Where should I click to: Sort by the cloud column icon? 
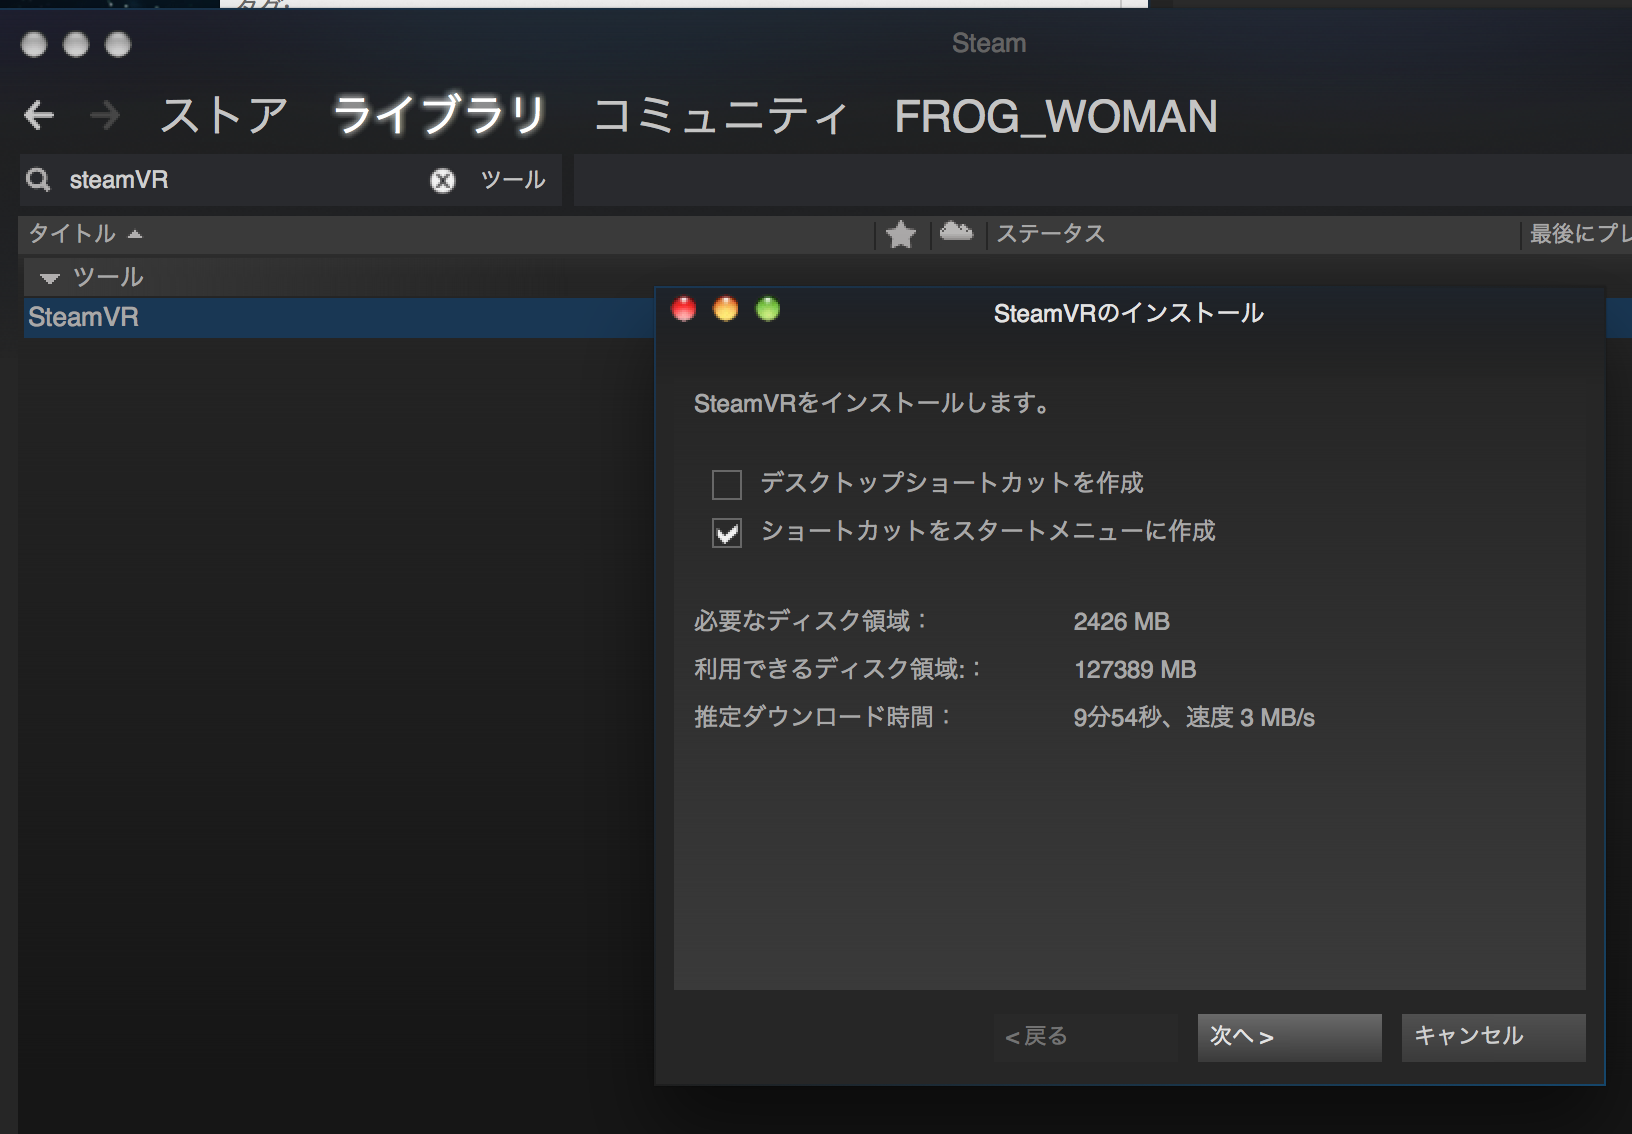coord(956,233)
